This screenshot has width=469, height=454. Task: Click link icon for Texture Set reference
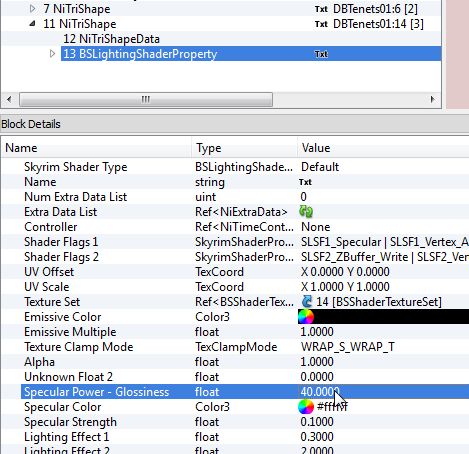pos(307,302)
